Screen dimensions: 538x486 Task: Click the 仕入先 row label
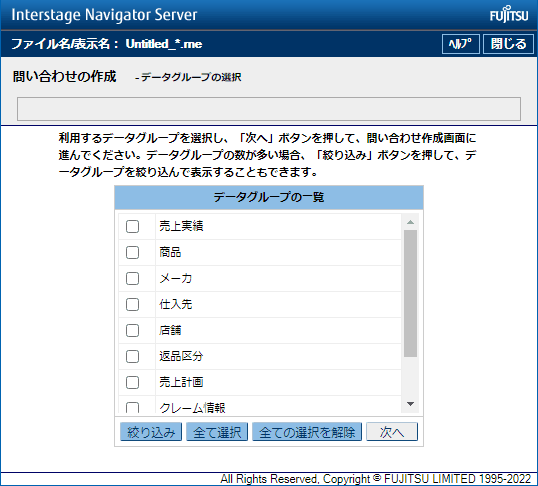pos(176,304)
